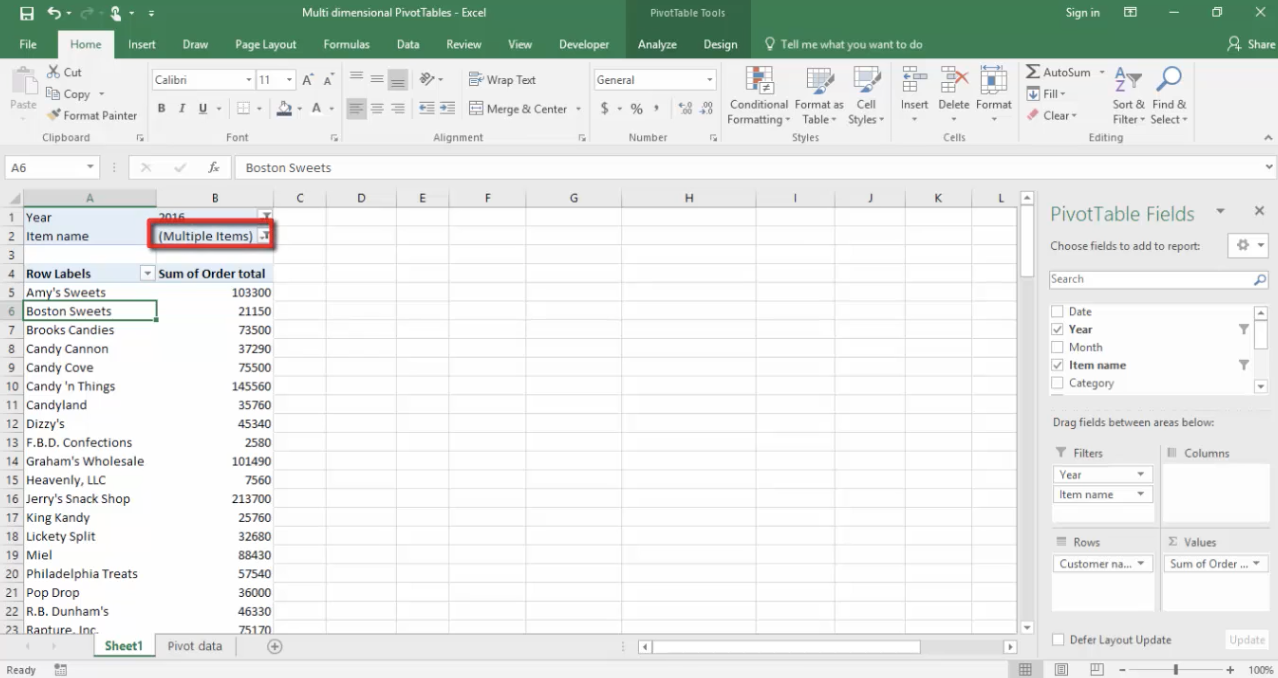Click the Center alignment icon
Screen dimensions: 1278x678
point(377,109)
